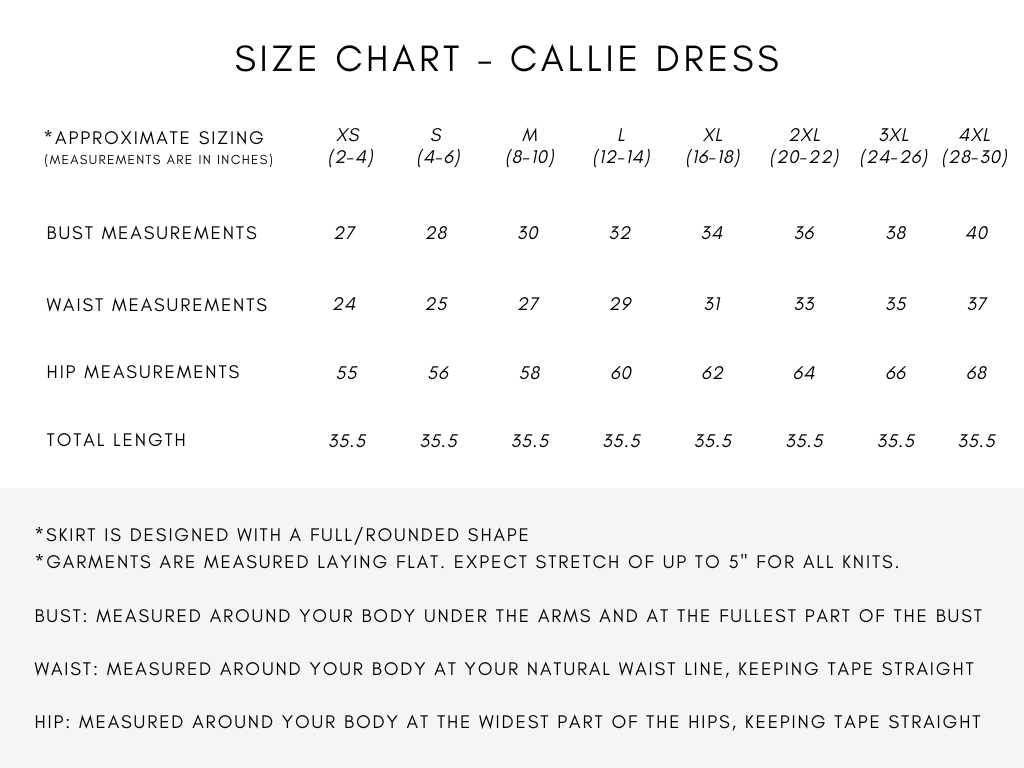Click the bust value 40 for 4XL
The height and width of the screenshot is (768, 1024).
point(977,233)
